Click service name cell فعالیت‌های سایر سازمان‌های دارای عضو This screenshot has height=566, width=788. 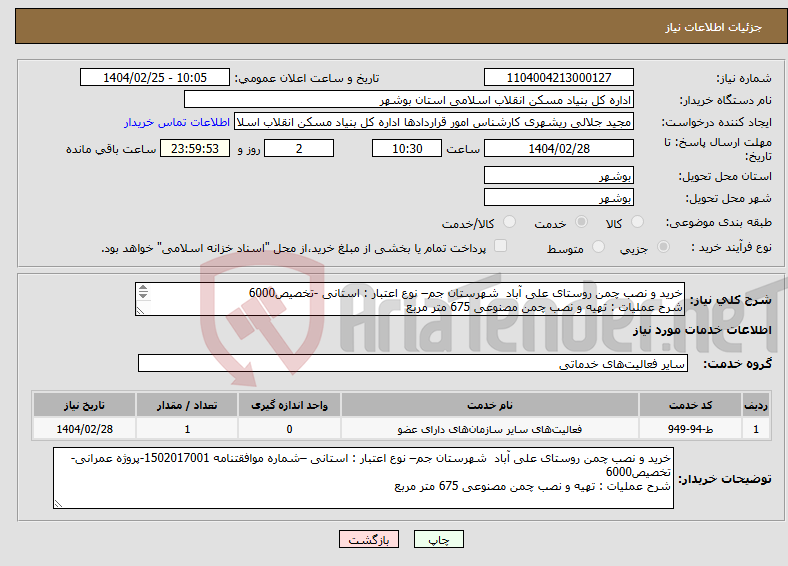(x=489, y=429)
